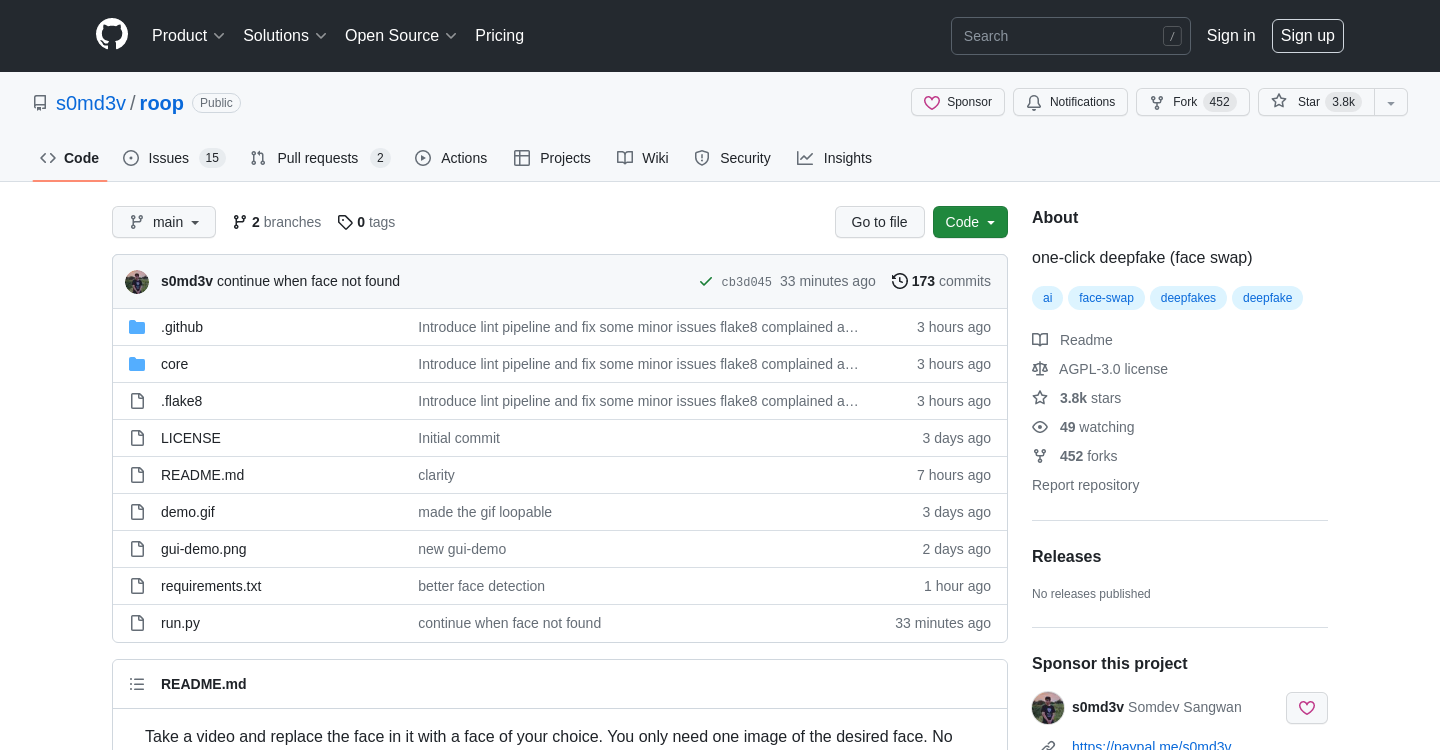
Task: Open the 173 commits history link
Action: tap(941, 281)
